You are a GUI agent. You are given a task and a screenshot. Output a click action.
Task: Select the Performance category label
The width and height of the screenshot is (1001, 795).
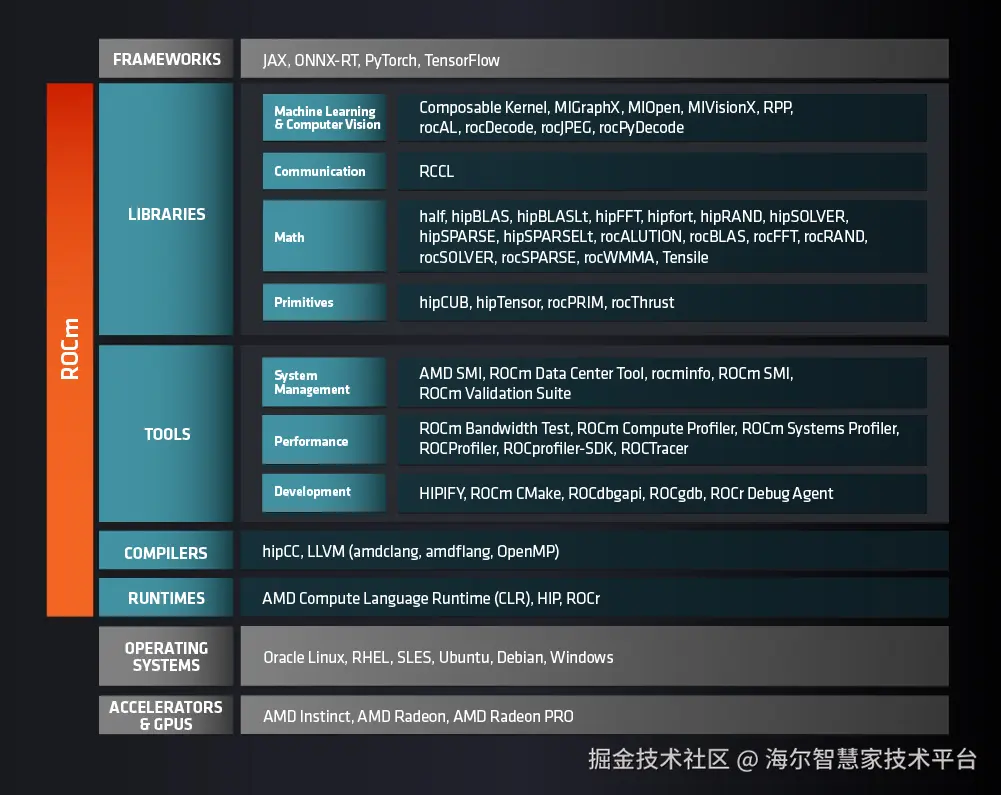324,440
